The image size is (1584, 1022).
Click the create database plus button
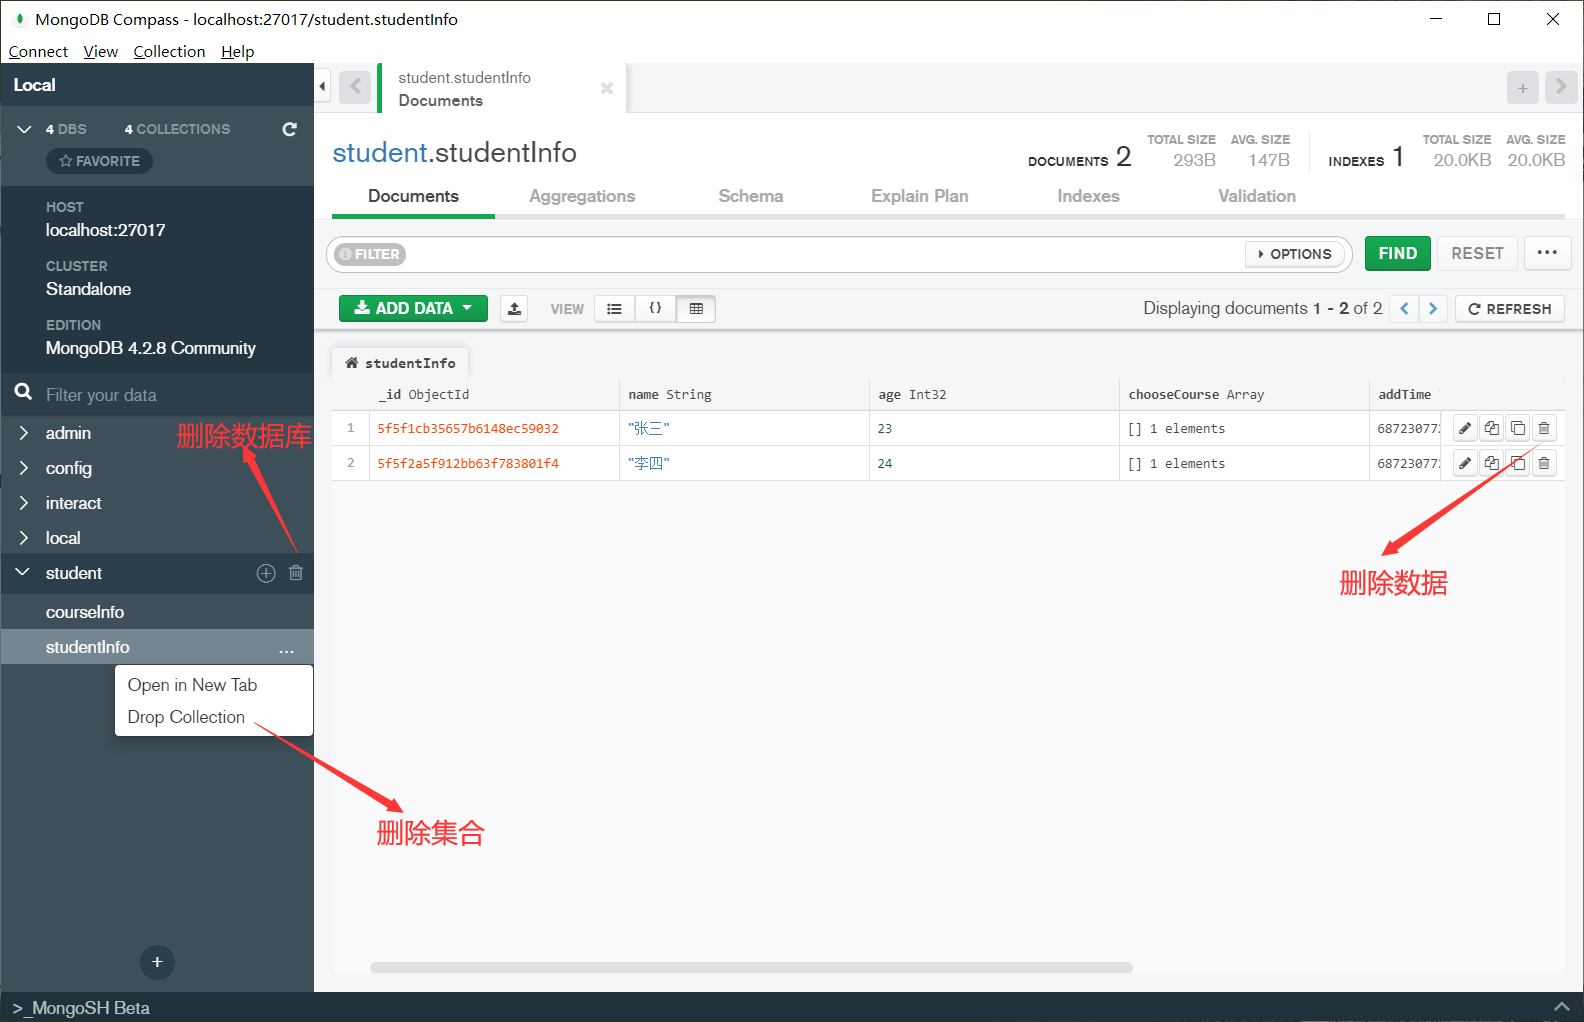[x=157, y=962]
